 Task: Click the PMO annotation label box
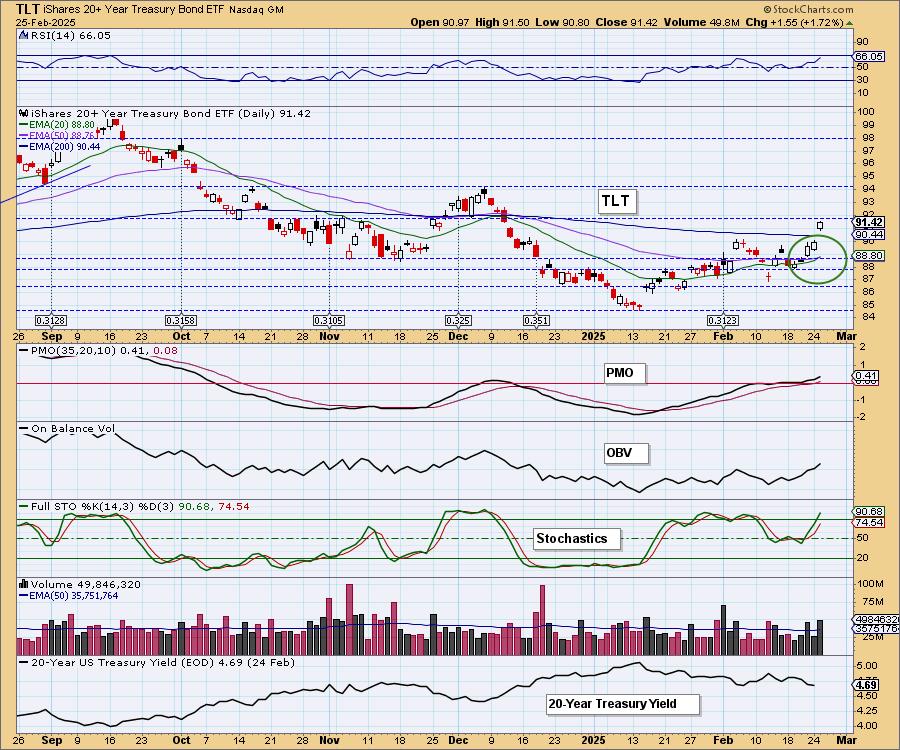tap(624, 373)
